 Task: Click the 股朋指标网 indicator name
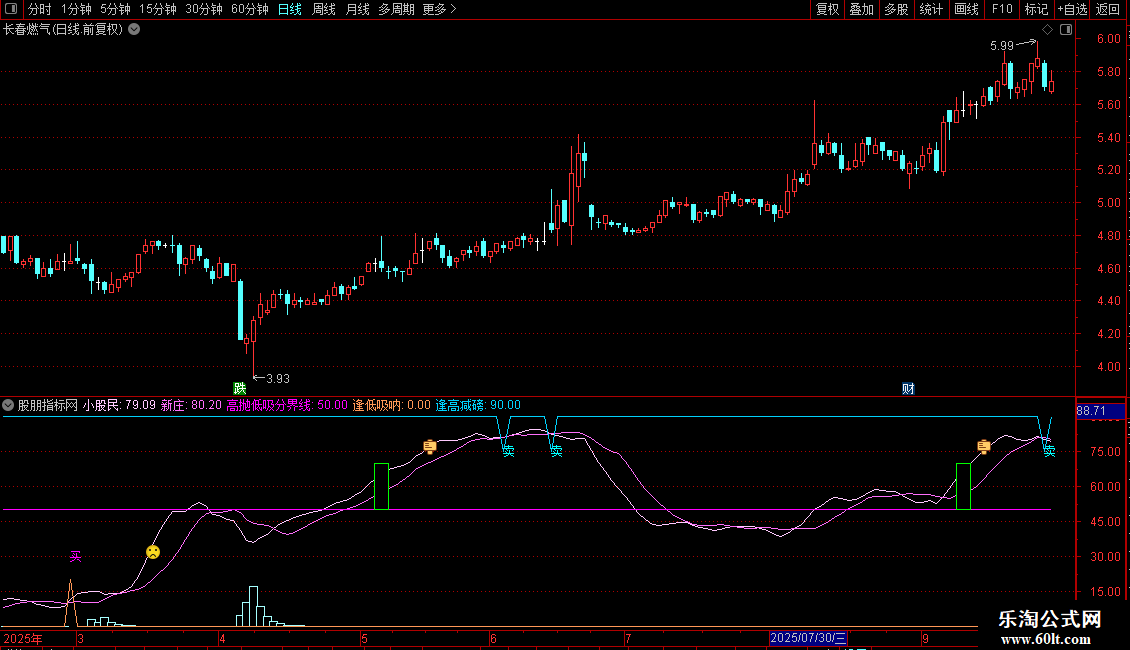tap(48, 406)
